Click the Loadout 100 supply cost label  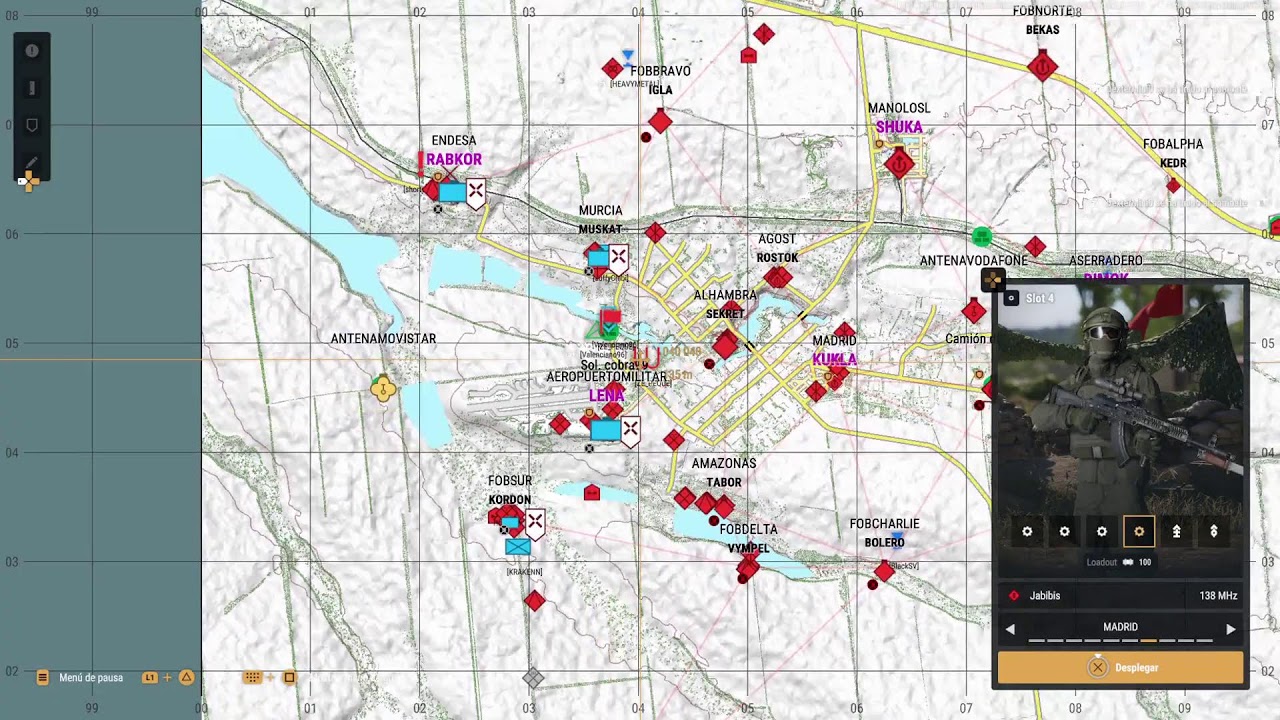pos(1119,562)
